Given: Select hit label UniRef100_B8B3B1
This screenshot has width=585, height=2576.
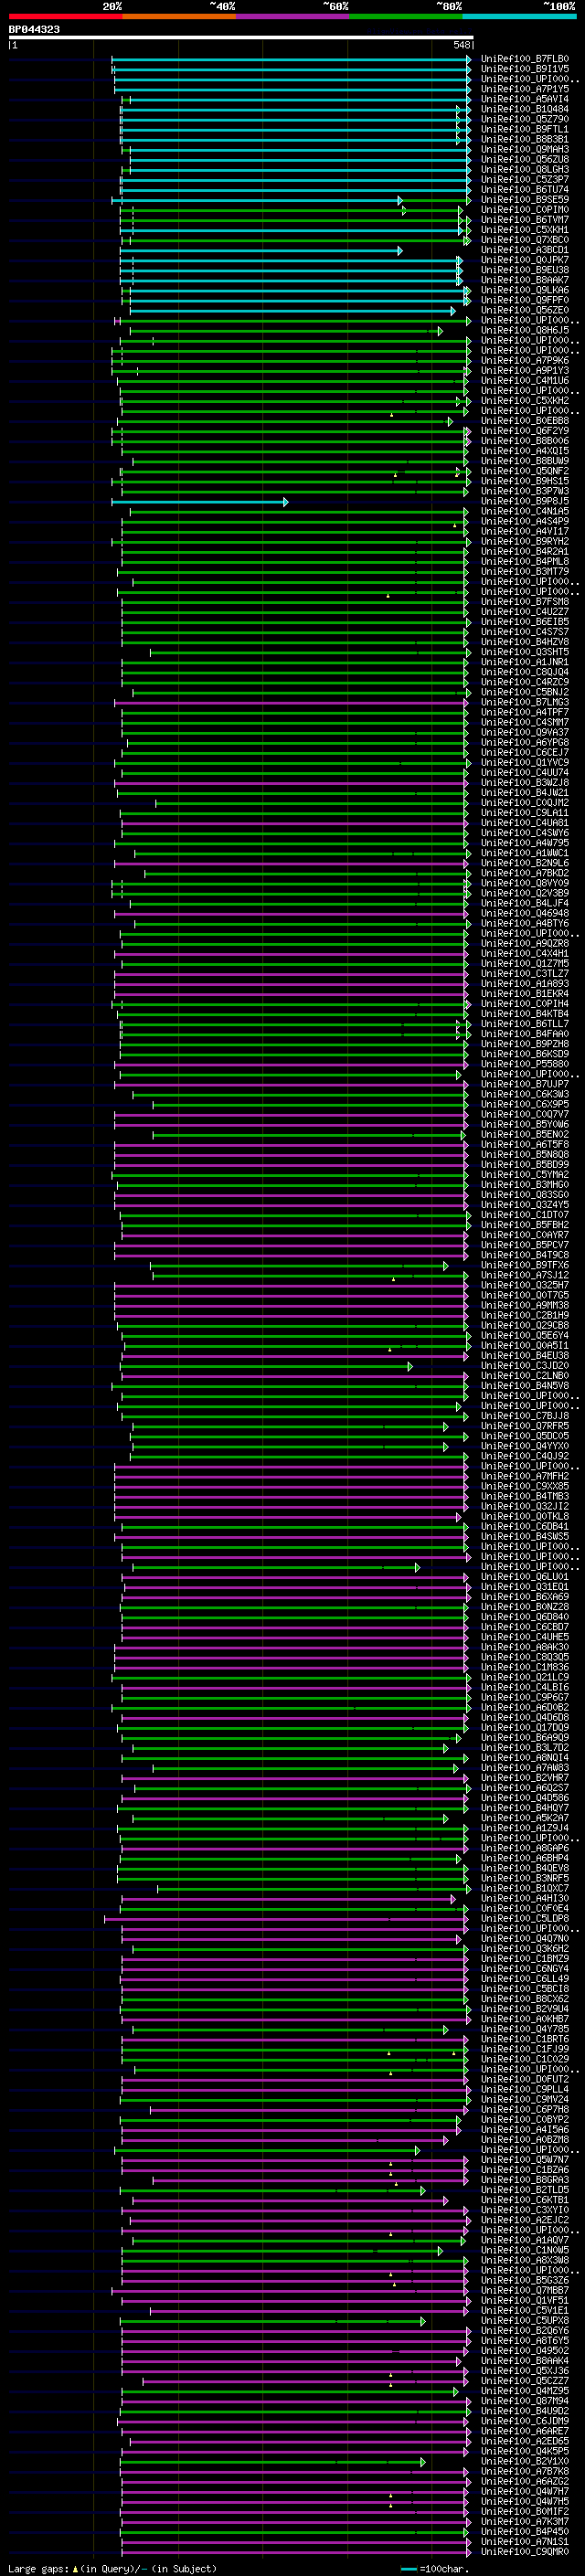Looking at the screenshot, I should click(525, 139).
